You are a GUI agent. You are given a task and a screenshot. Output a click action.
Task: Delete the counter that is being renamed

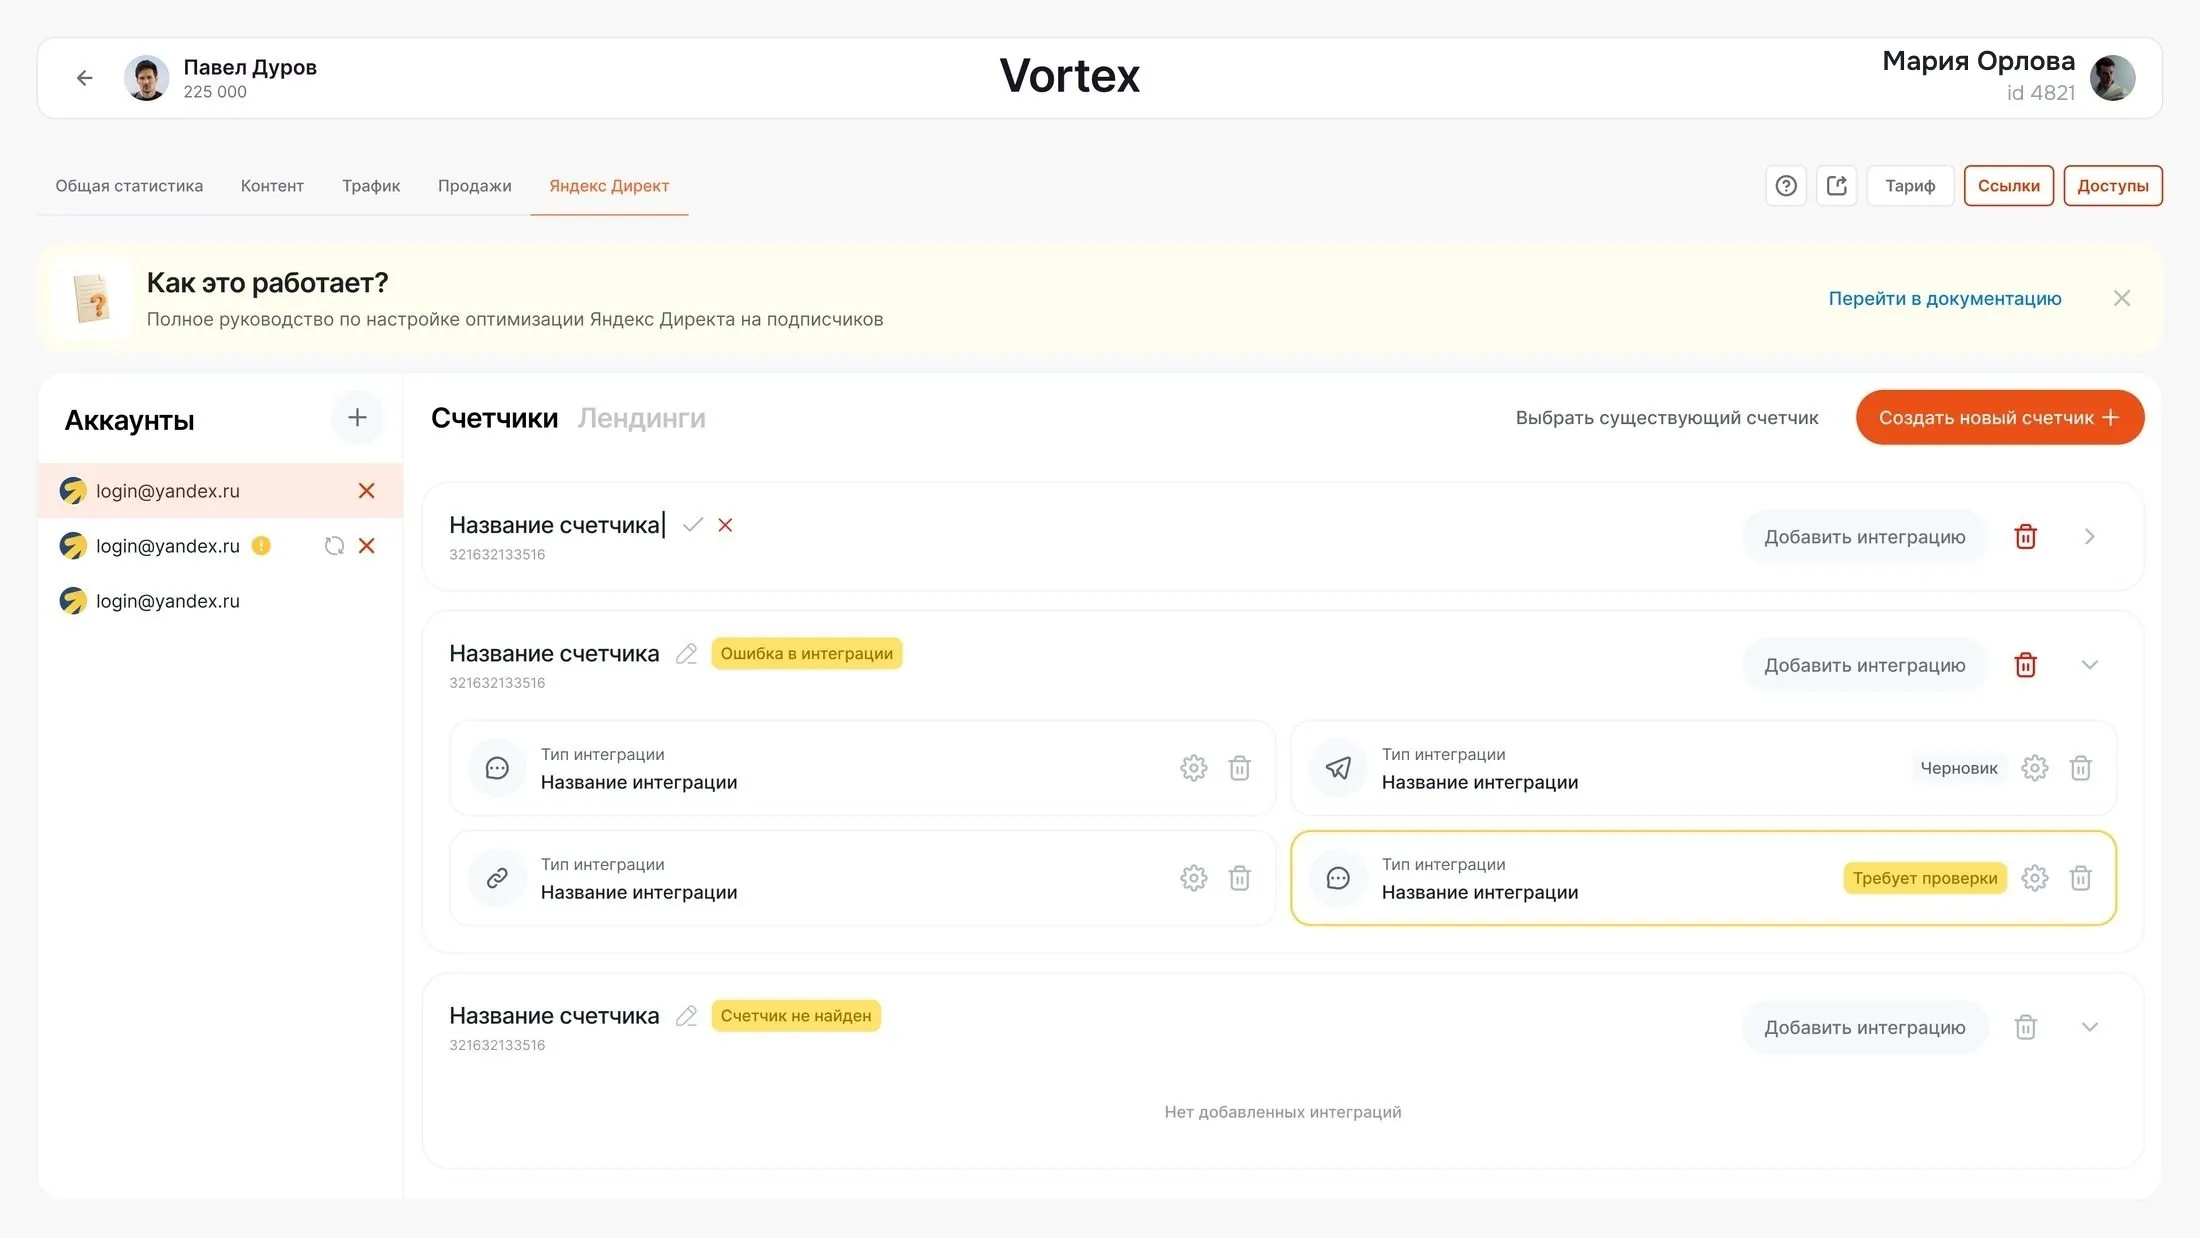[x=2025, y=537]
